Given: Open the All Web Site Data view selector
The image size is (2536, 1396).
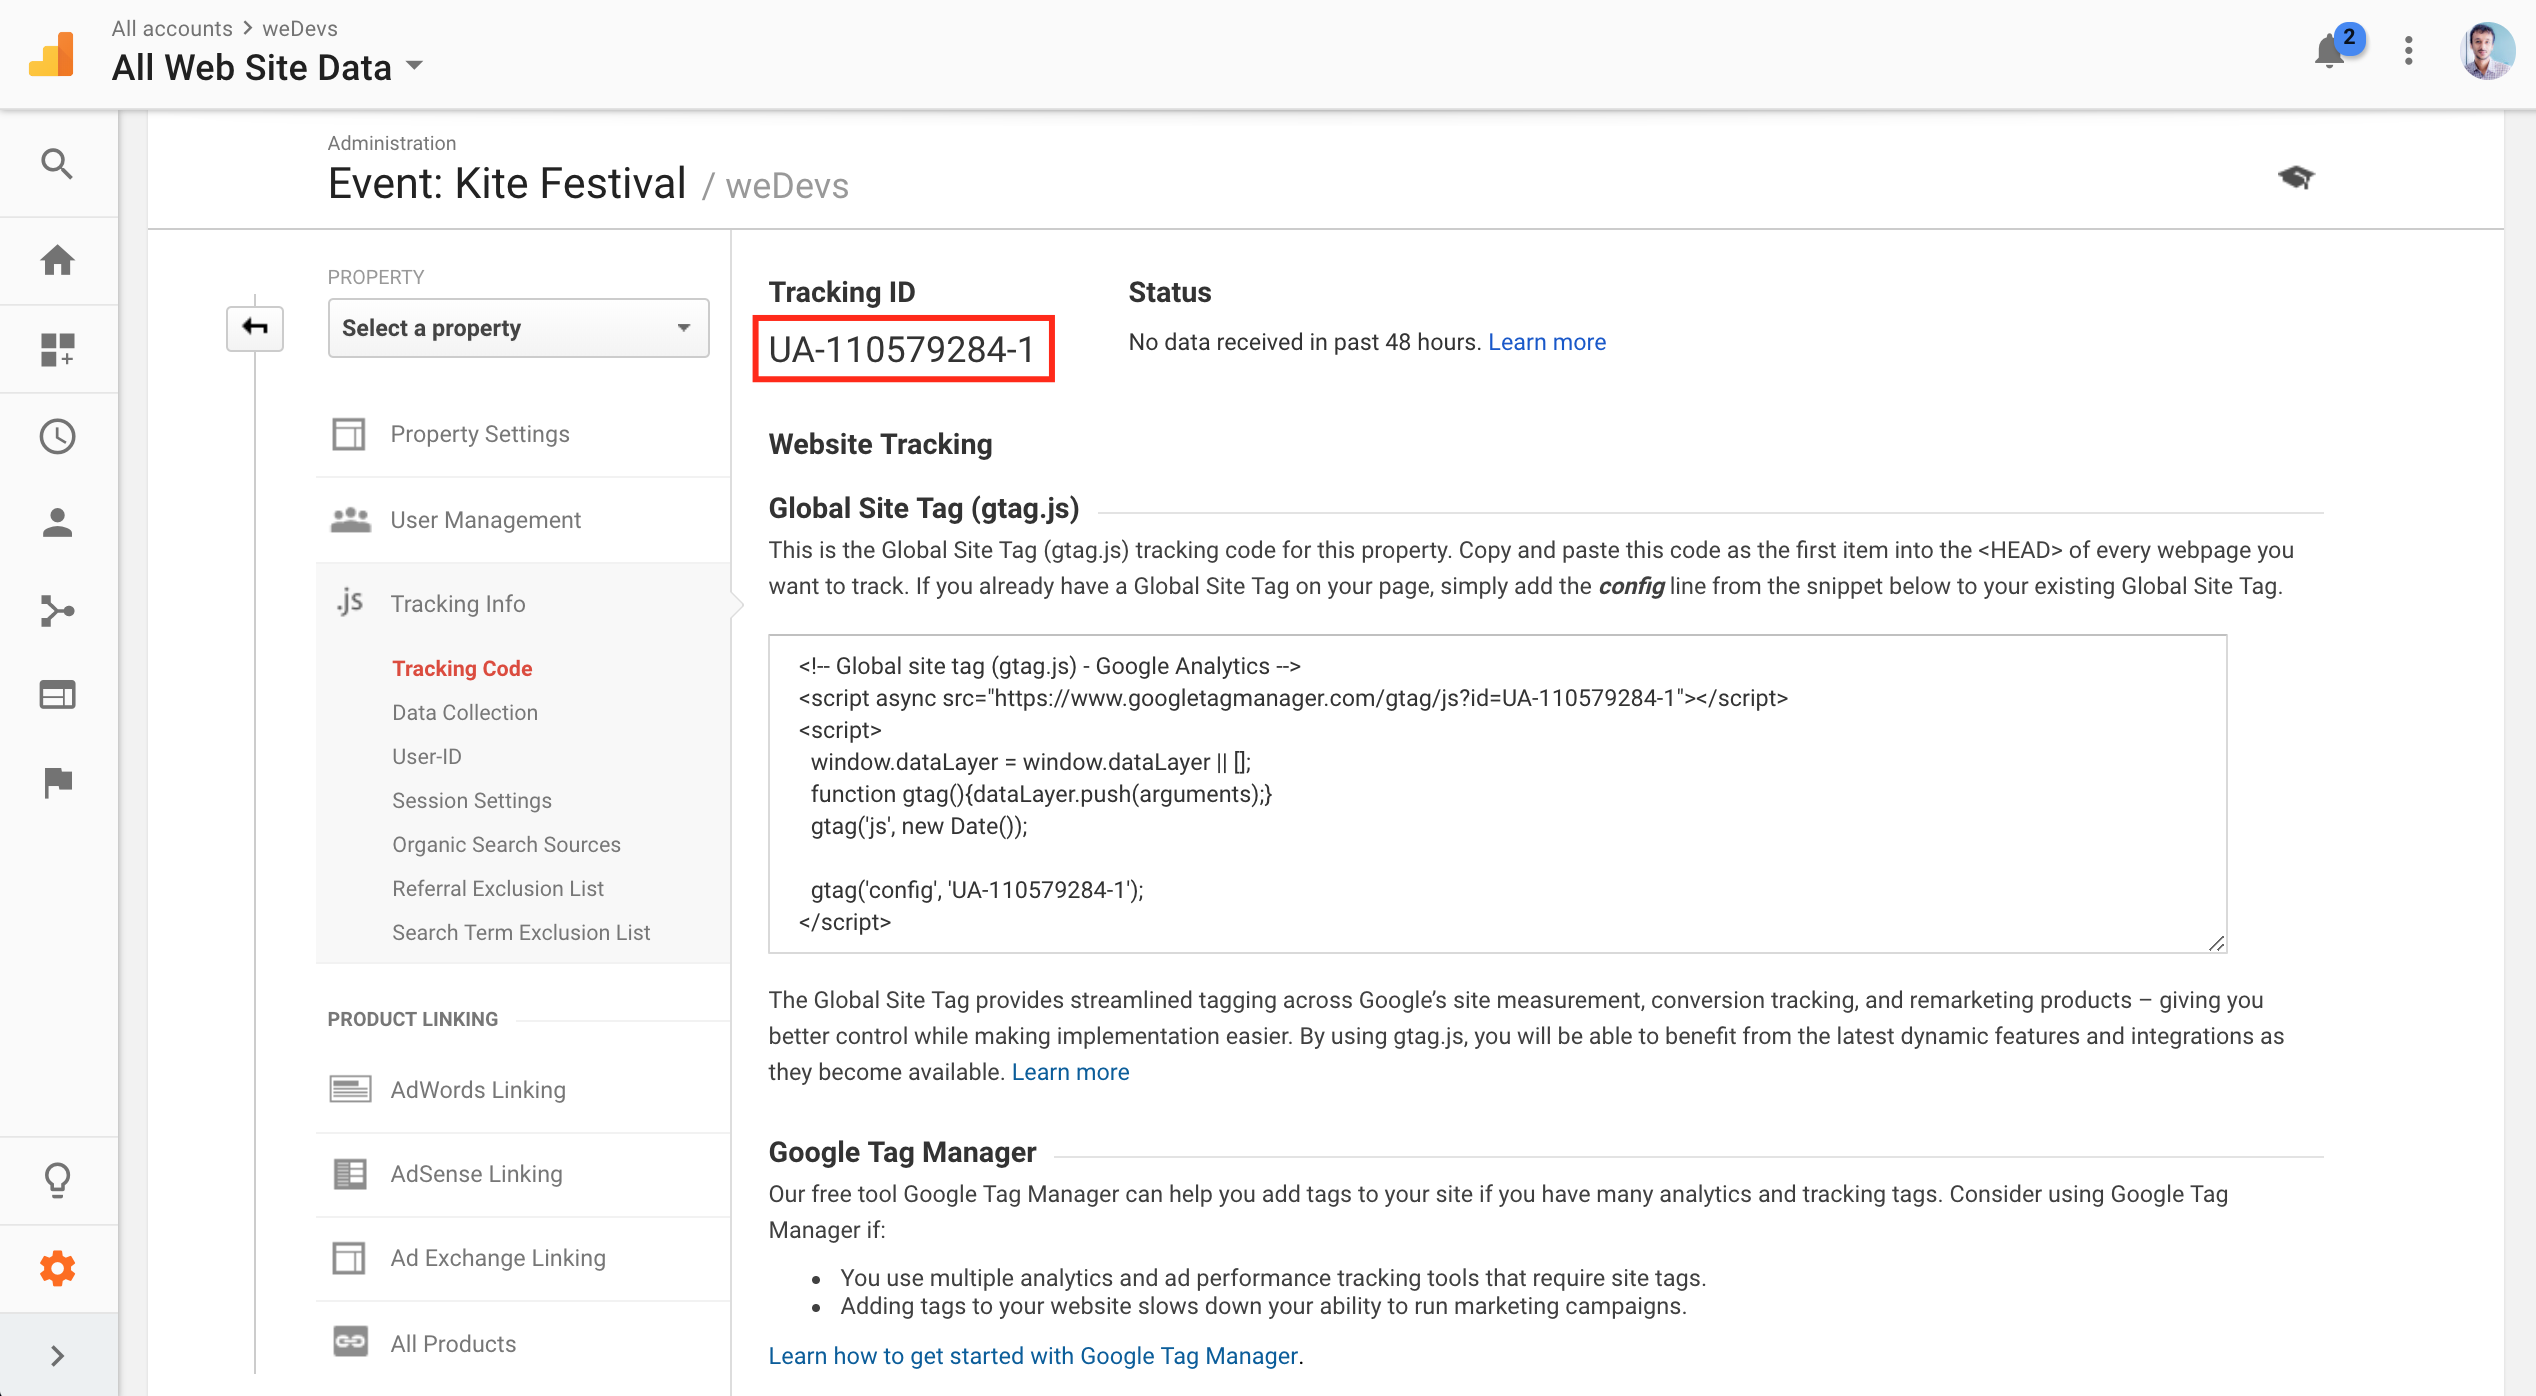Looking at the screenshot, I should [x=268, y=67].
